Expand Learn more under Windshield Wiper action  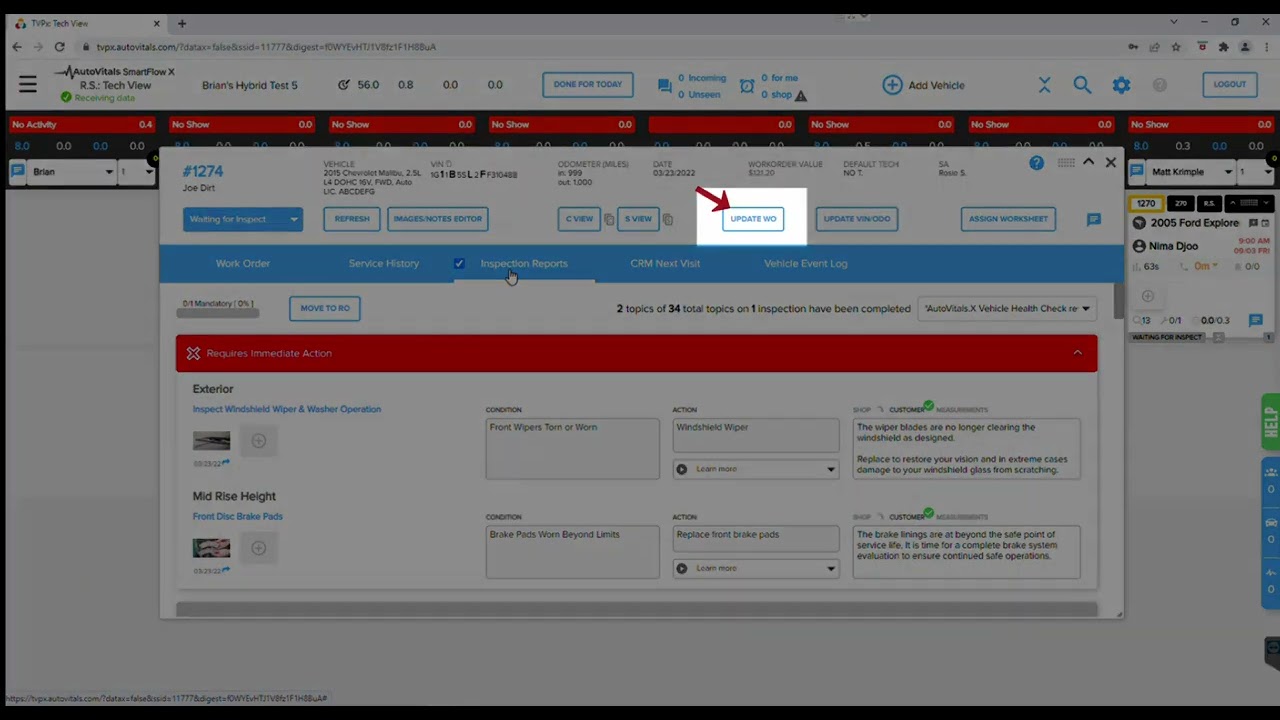click(x=756, y=469)
